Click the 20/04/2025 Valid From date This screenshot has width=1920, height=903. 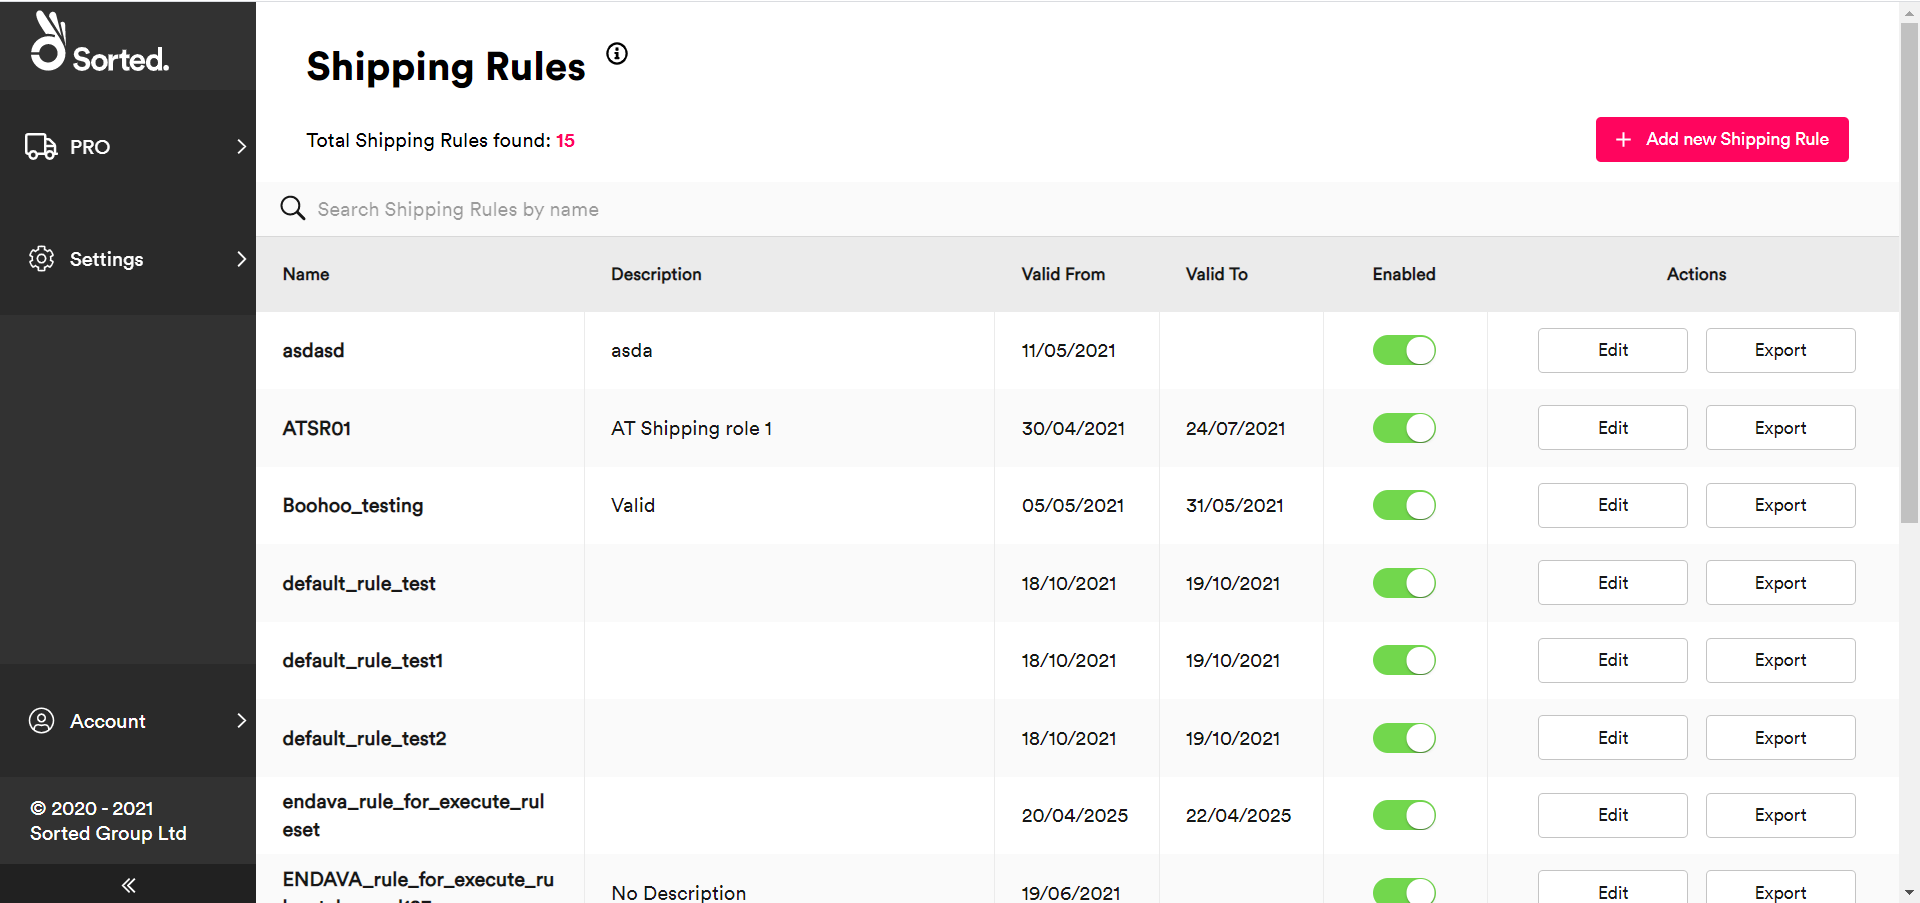(1075, 815)
